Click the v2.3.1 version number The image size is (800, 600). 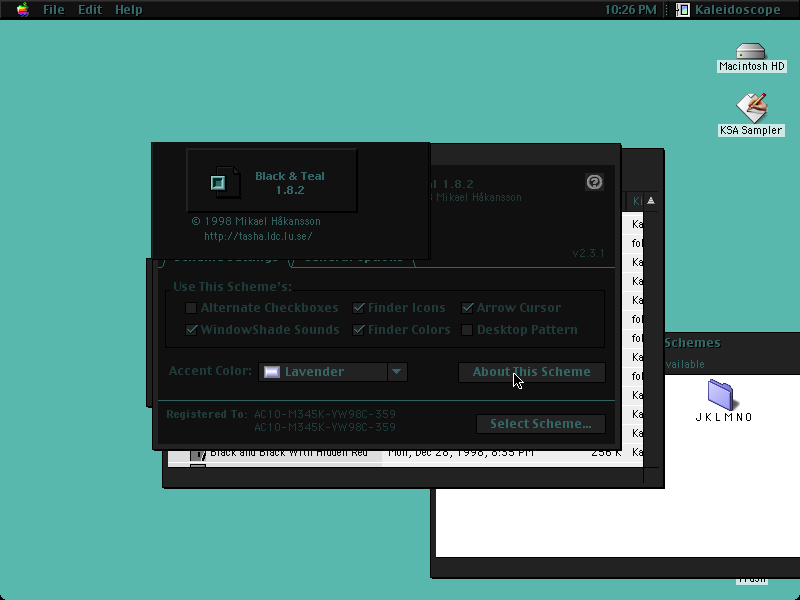pyautogui.click(x=588, y=253)
